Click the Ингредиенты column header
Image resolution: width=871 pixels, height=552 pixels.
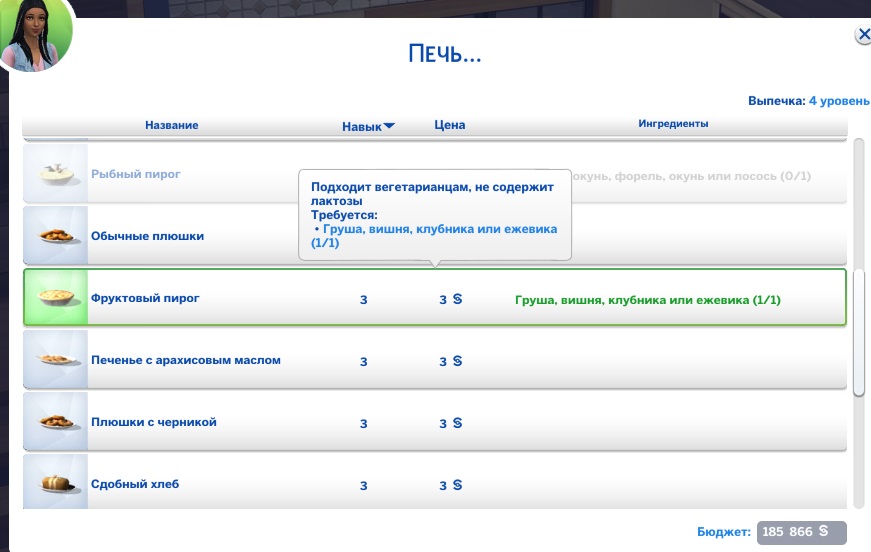(673, 124)
